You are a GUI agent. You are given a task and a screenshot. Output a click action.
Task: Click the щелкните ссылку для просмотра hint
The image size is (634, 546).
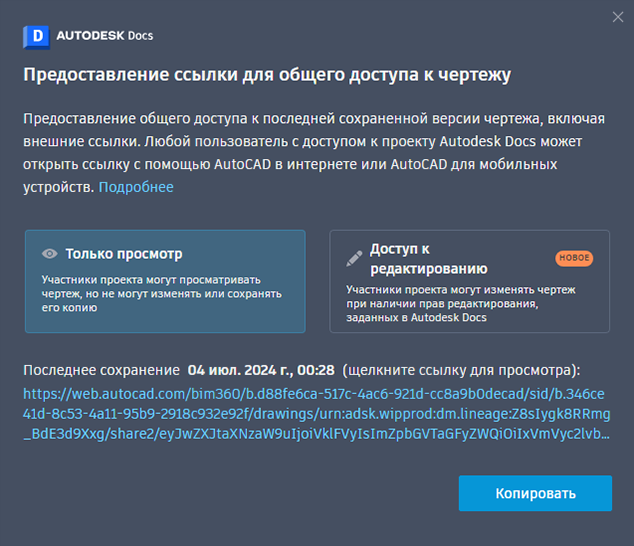[461, 370]
